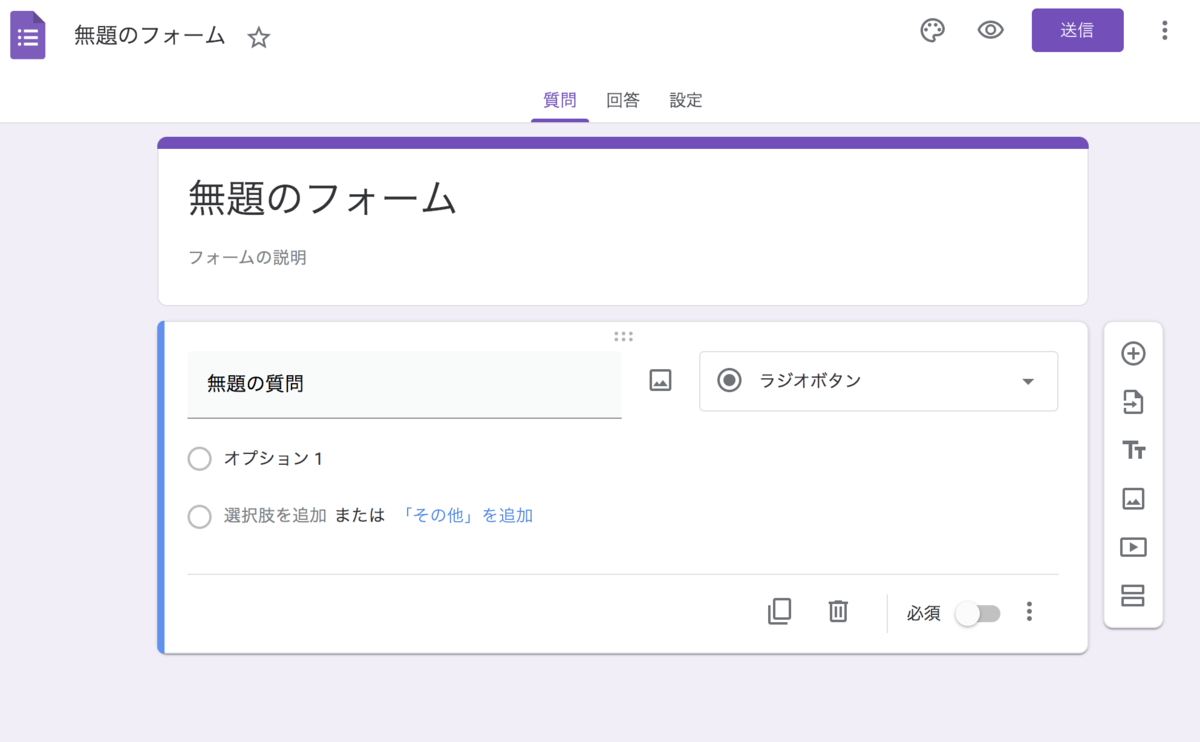Add a video using the sidebar icon

coord(1133,546)
